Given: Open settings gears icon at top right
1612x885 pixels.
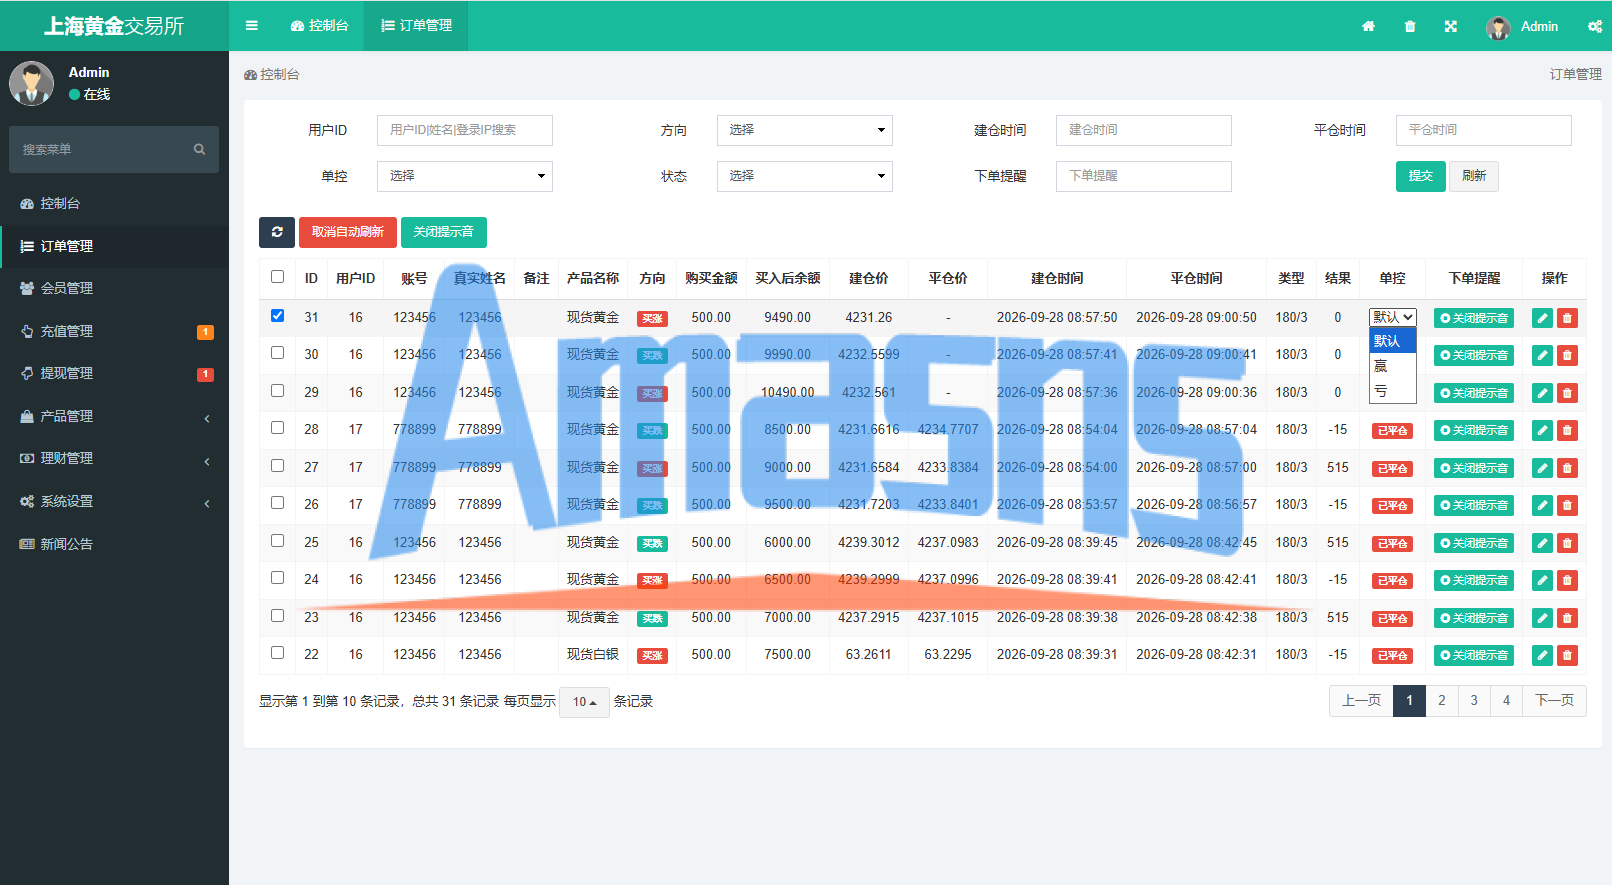Looking at the screenshot, I should tap(1595, 27).
